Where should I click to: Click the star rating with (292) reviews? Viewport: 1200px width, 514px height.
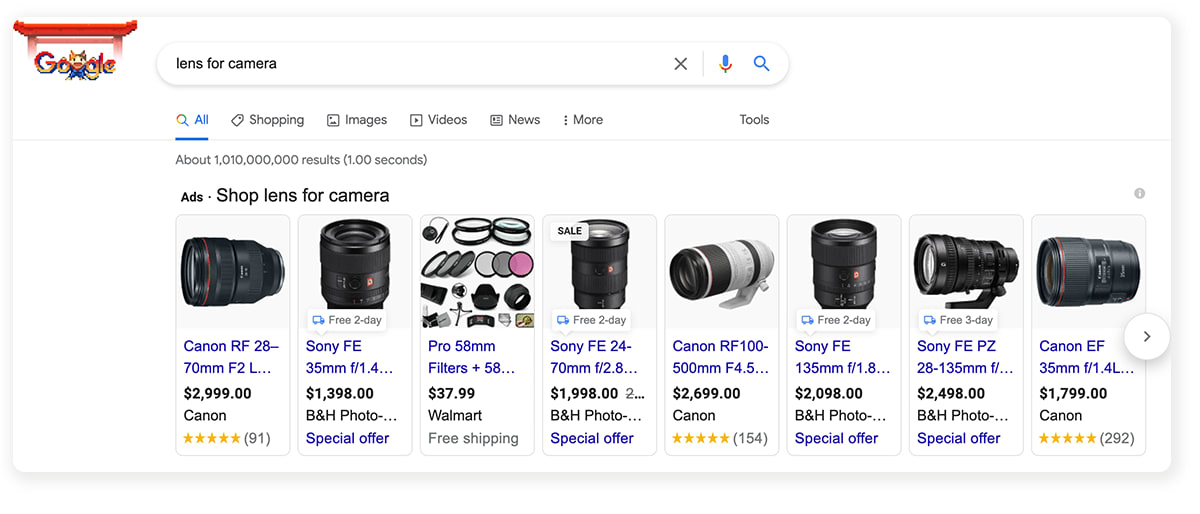click(1086, 438)
